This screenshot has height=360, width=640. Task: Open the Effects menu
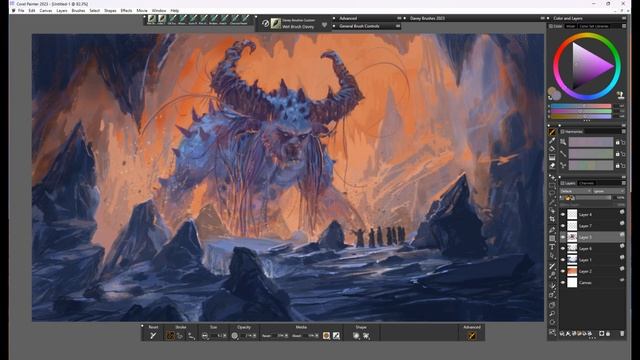coord(126,11)
